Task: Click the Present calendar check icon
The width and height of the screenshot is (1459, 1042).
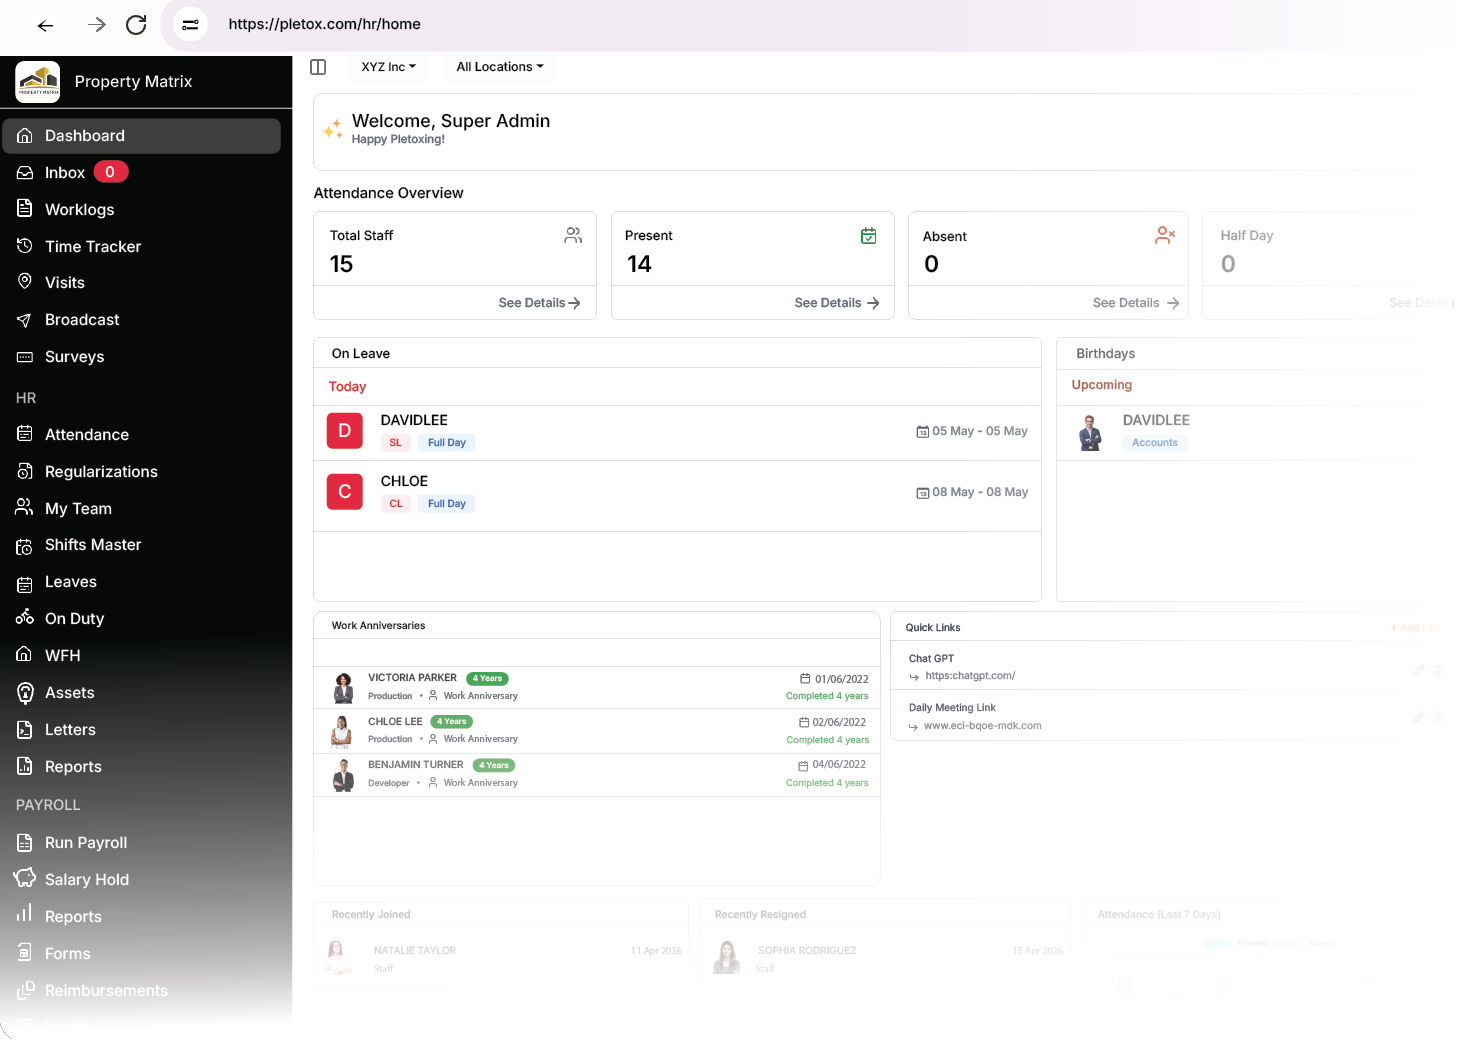Action: pyautogui.click(x=869, y=236)
